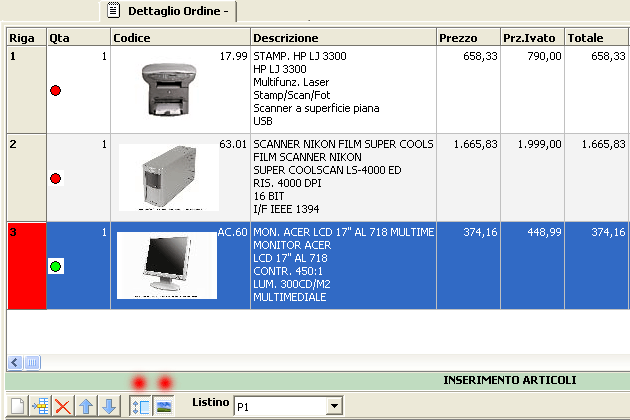The image size is (630, 420).
Task: Click code 17.99 in row 1
Action: [x=233, y=56]
